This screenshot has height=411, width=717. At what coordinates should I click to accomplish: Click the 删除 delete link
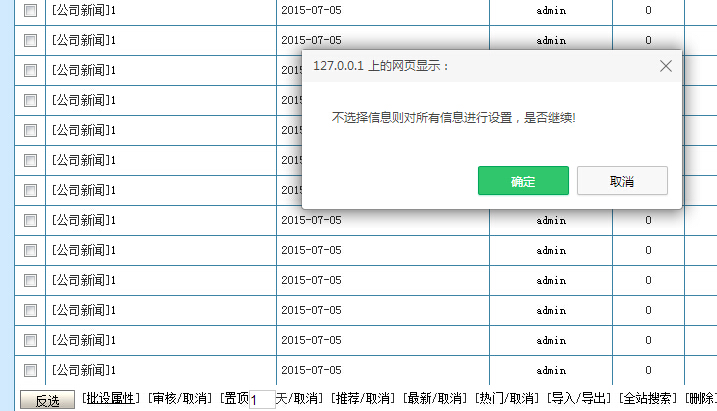click(702, 399)
